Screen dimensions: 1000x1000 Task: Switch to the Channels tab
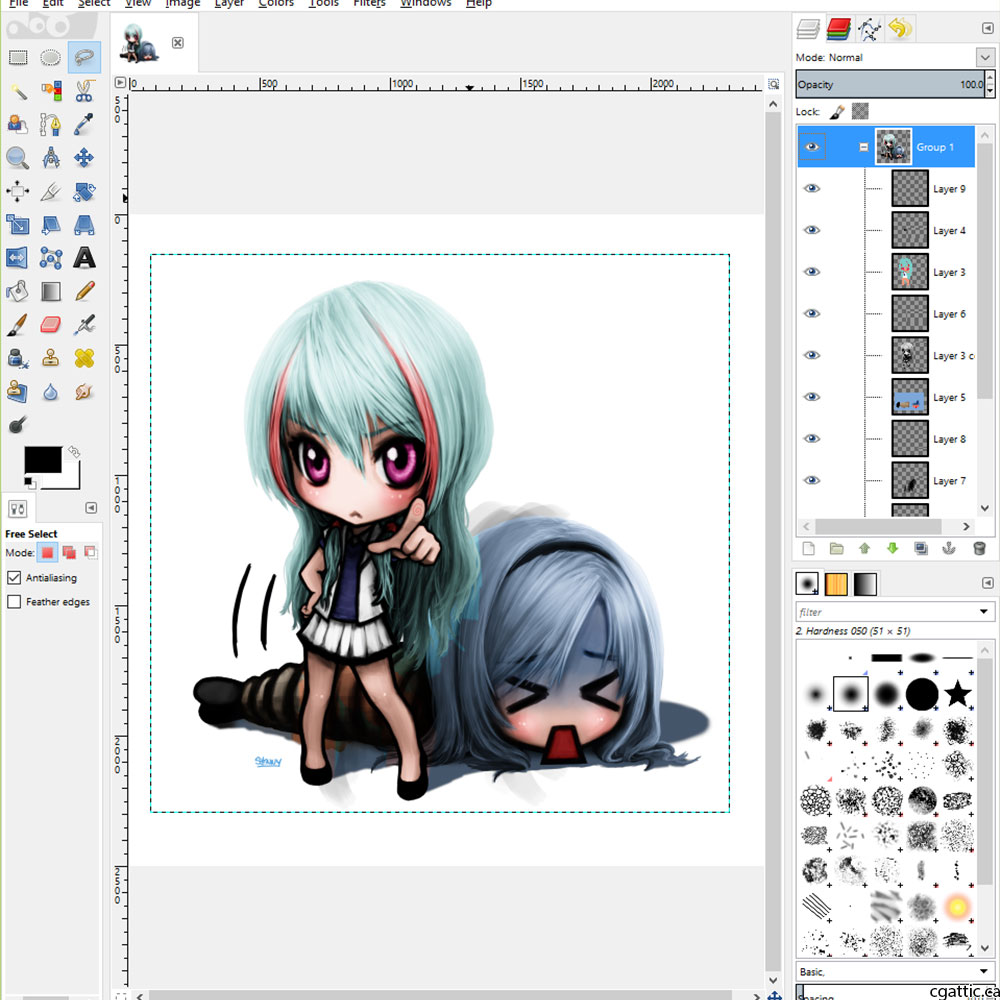(x=839, y=29)
